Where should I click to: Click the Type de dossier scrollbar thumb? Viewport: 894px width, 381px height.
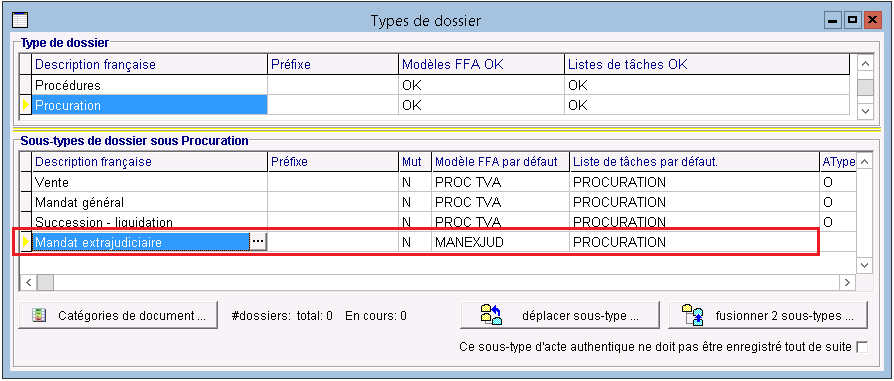tap(865, 87)
